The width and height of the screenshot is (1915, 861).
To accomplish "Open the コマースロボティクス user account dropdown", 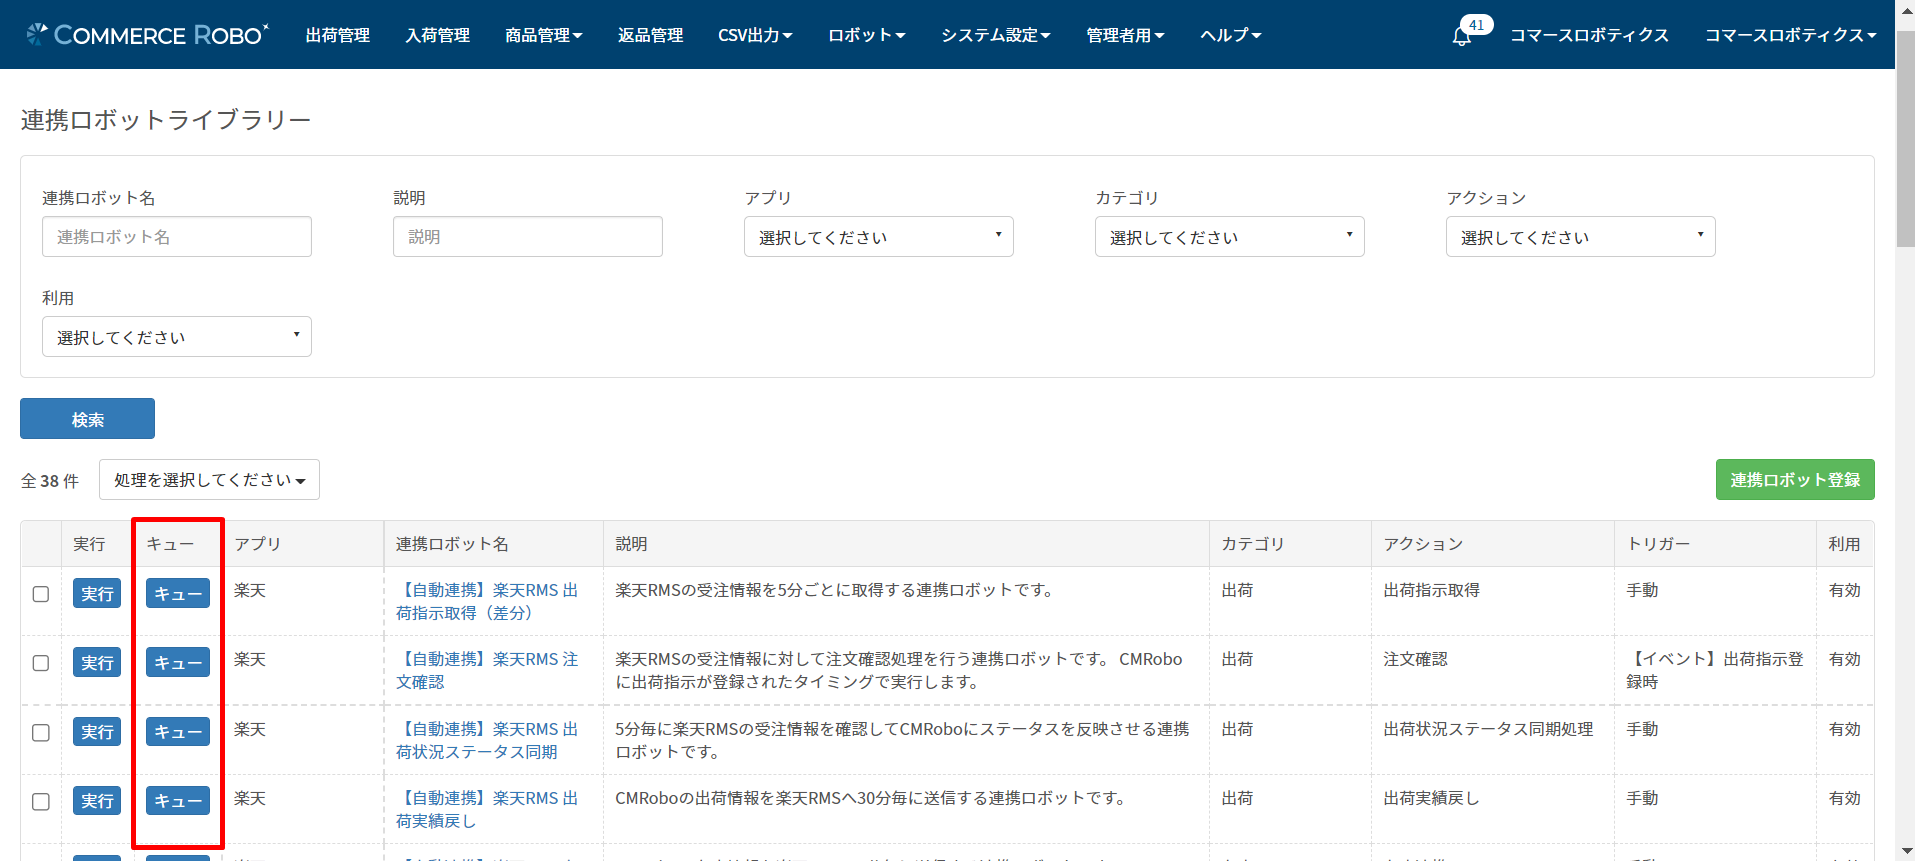I will (x=1790, y=35).
